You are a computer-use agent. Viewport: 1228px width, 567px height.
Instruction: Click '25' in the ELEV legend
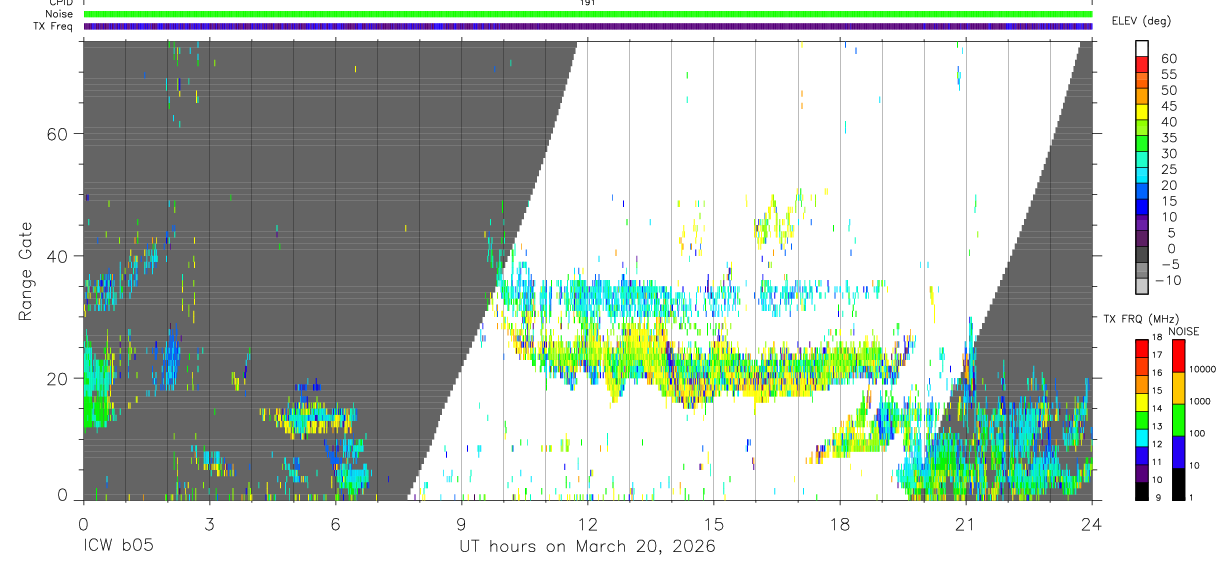1168,170
